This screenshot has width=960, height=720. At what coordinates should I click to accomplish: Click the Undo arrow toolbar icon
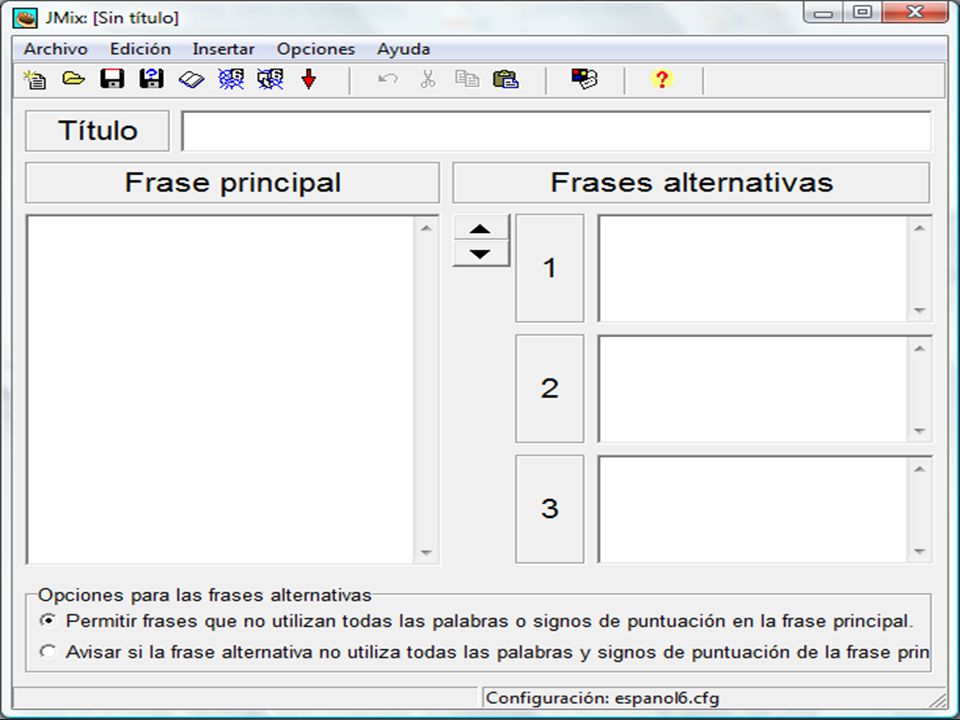coord(388,79)
